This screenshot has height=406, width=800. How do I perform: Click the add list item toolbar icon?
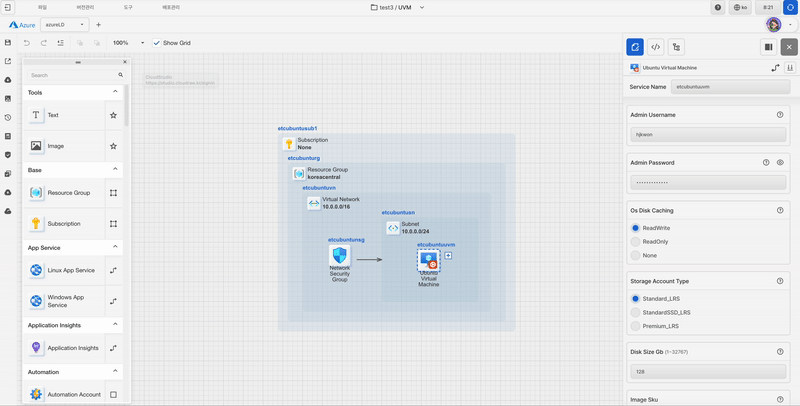[61, 43]
